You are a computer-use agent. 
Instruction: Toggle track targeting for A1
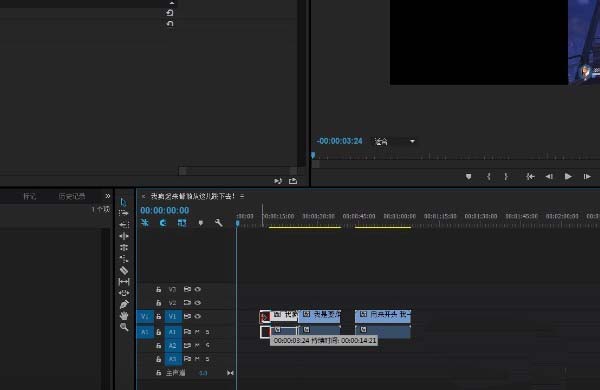[173, 332]
